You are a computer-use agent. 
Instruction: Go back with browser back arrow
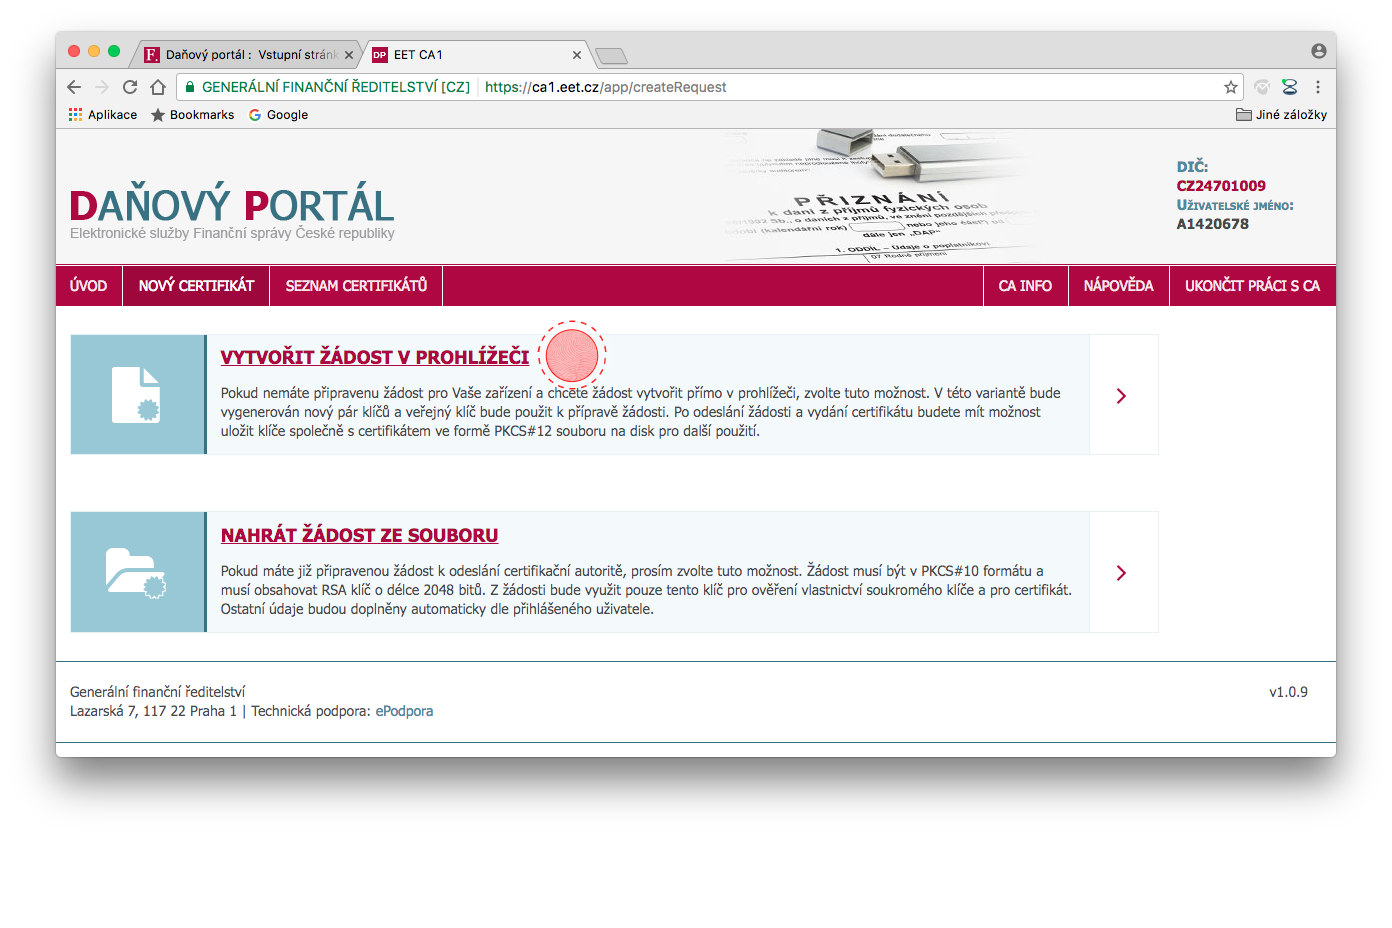(x=74, y=87)
